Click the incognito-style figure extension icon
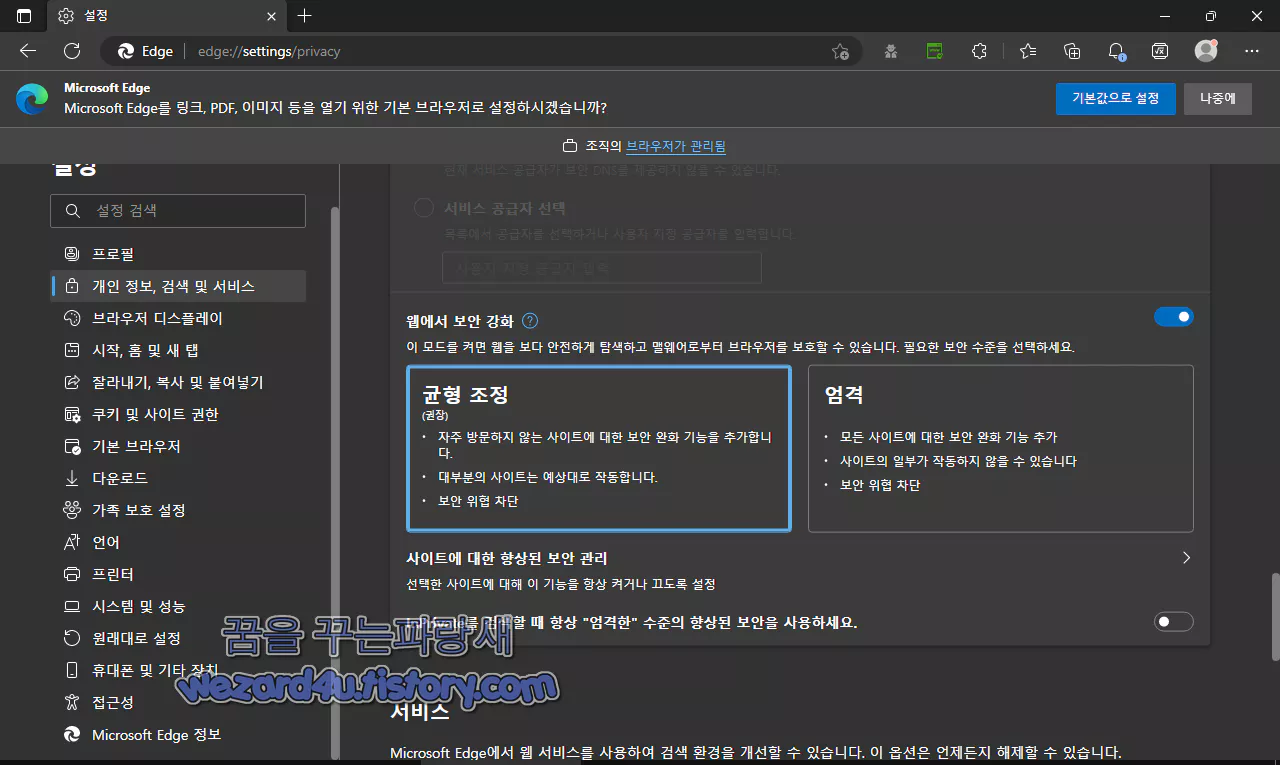The height and width of the screenshot is (765, 1280). coord(891,51)
